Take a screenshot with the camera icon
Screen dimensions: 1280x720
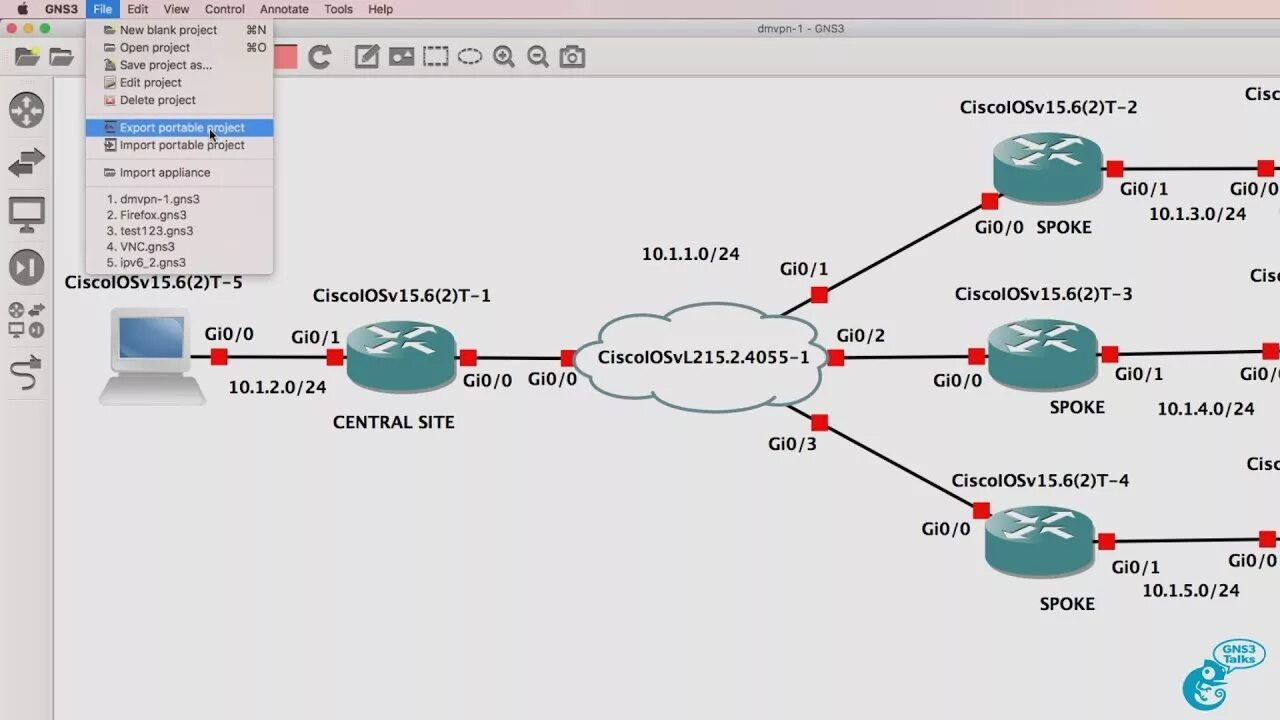[x=572, y=57]
